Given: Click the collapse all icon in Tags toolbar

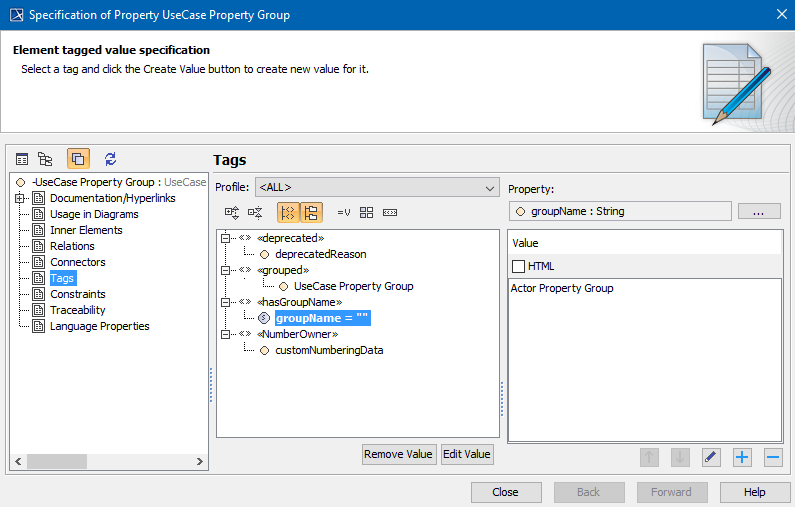Looking at the screenshot, I should 255,212.
